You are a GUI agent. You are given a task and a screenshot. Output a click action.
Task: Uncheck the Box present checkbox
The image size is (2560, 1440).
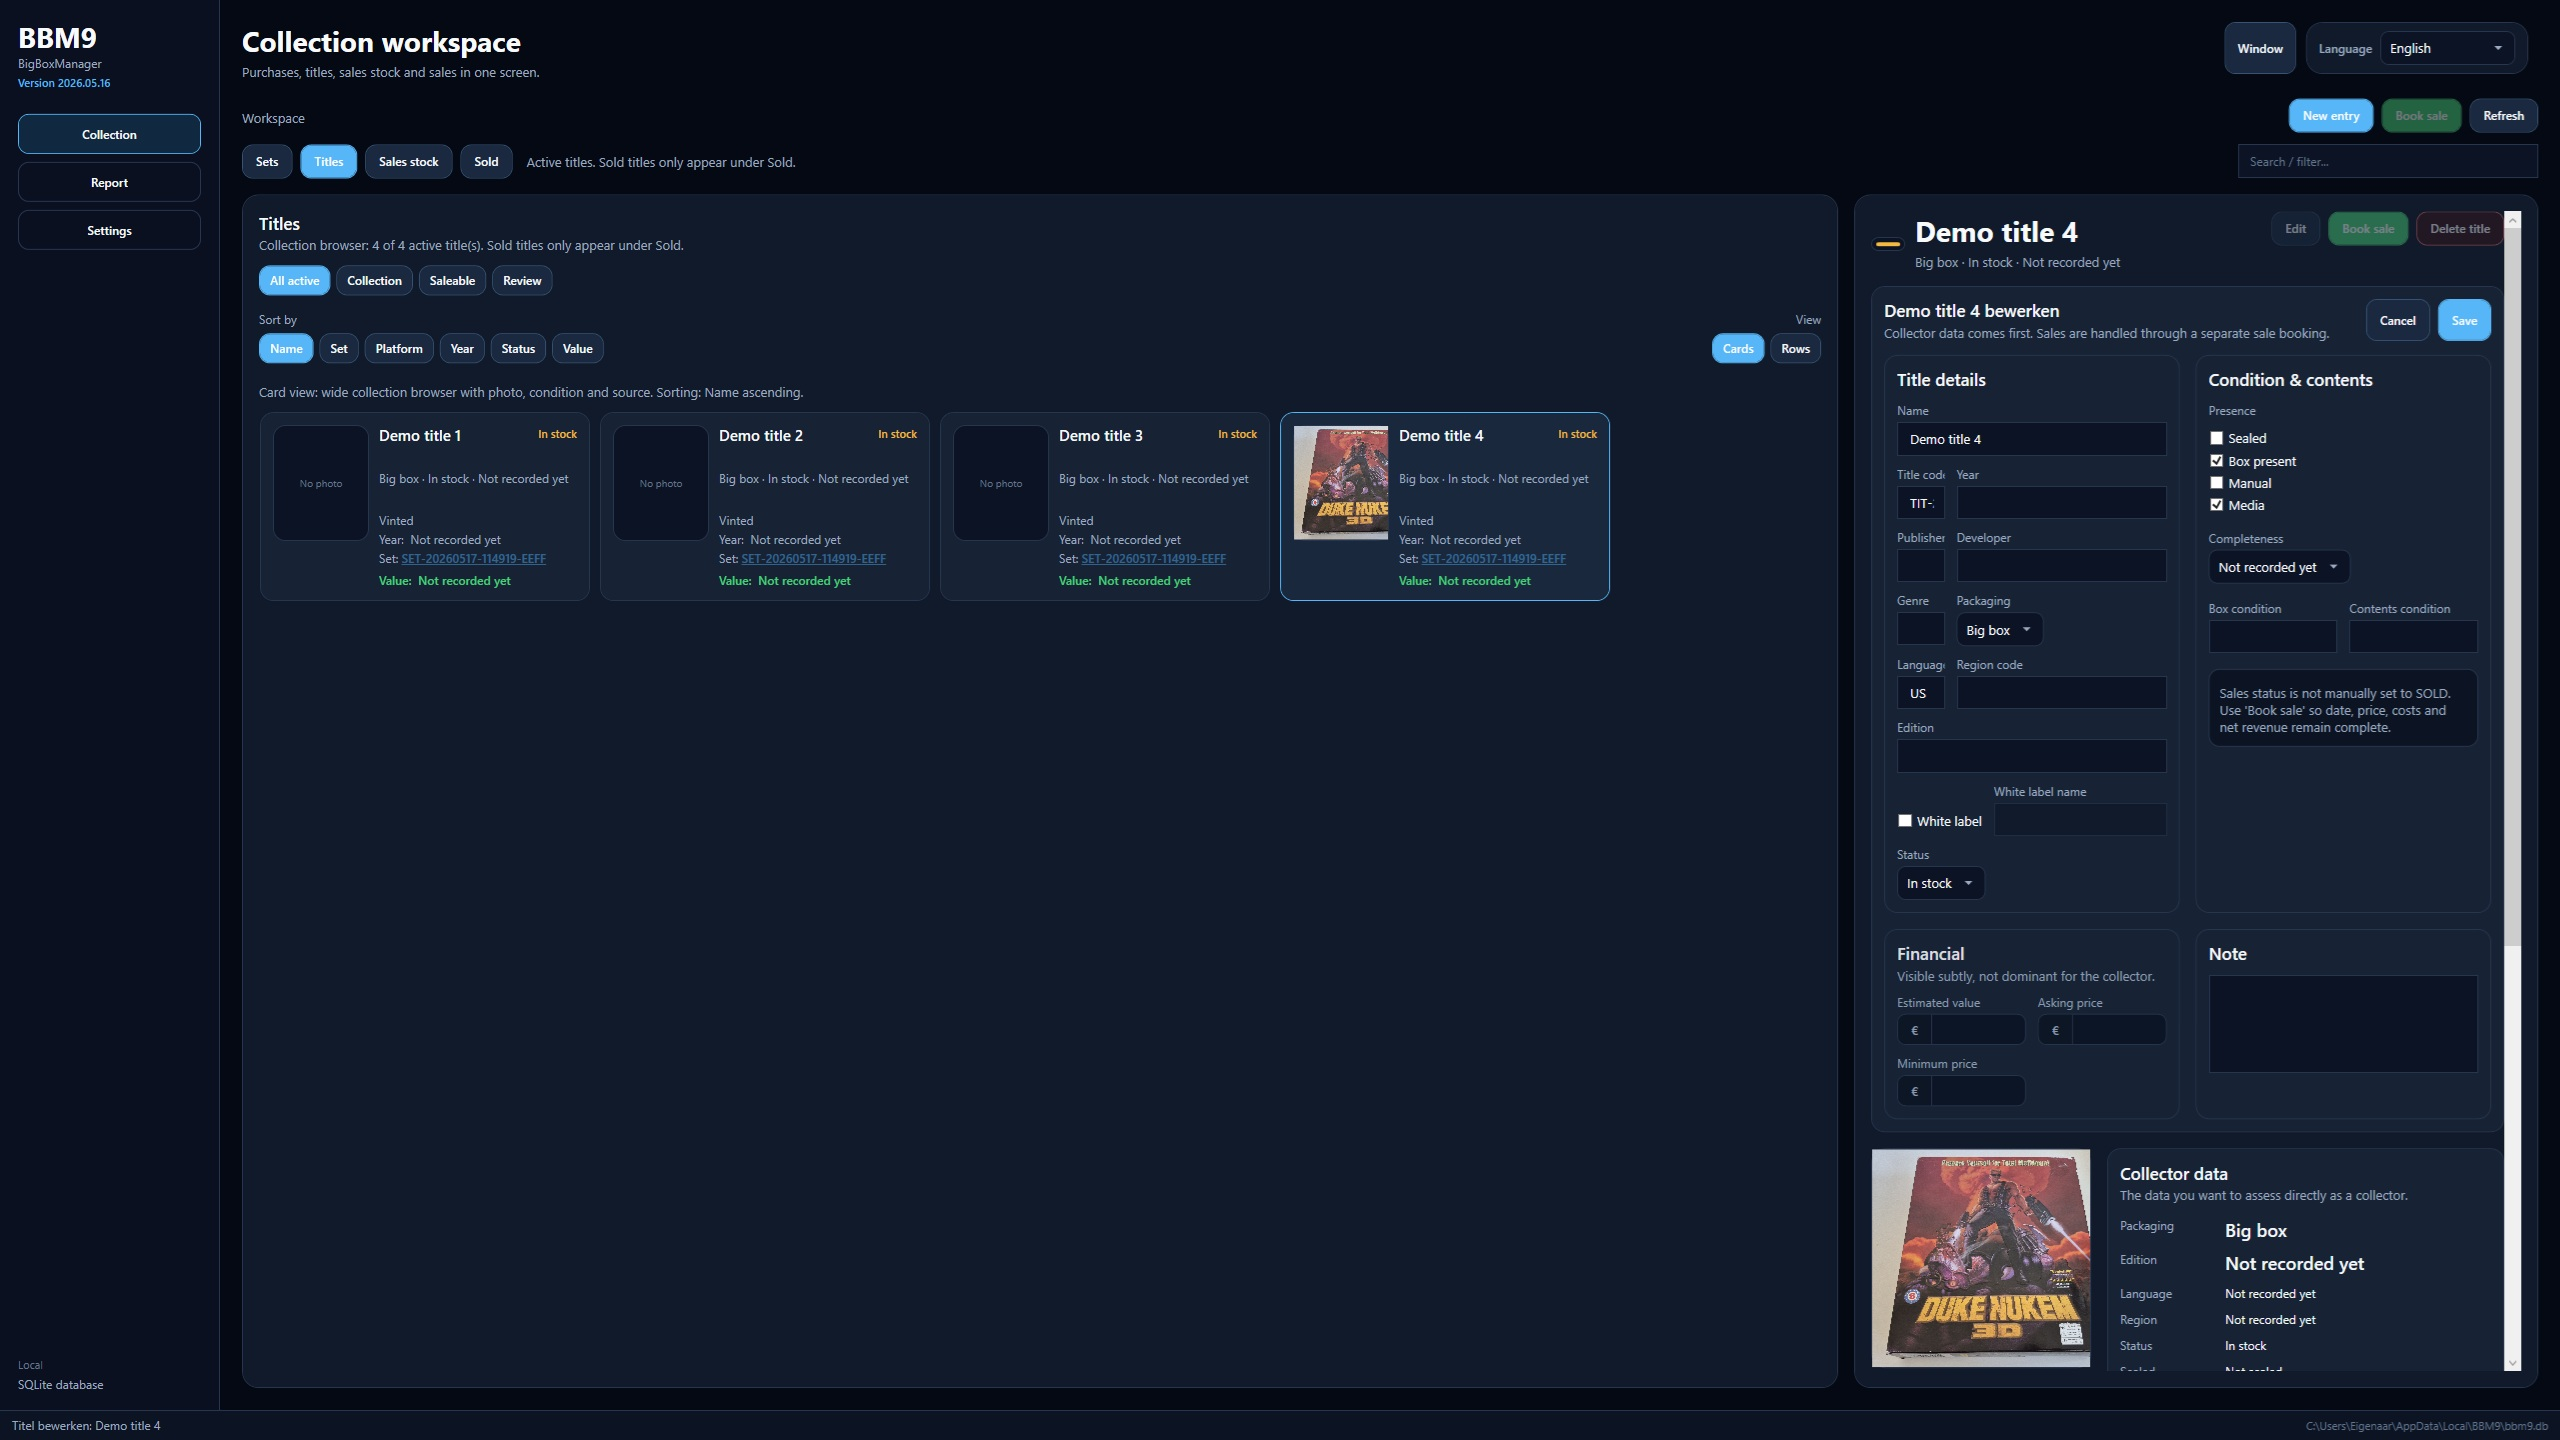coord(2216,461)
